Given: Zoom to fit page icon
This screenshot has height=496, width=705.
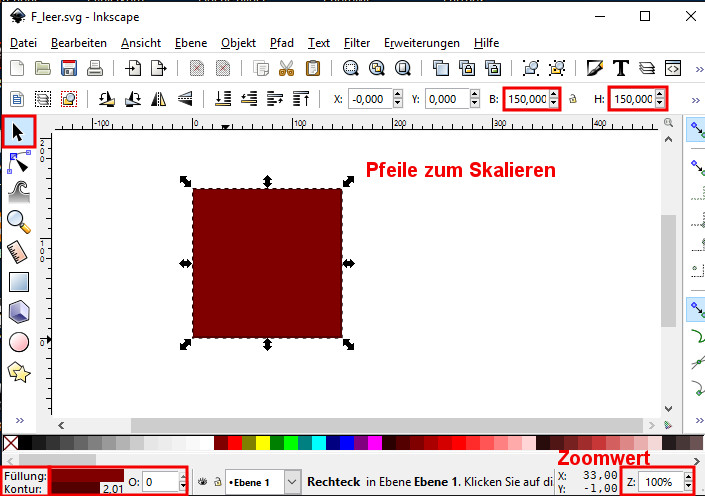Looking at the screenshot, I should tap(402, 68).
